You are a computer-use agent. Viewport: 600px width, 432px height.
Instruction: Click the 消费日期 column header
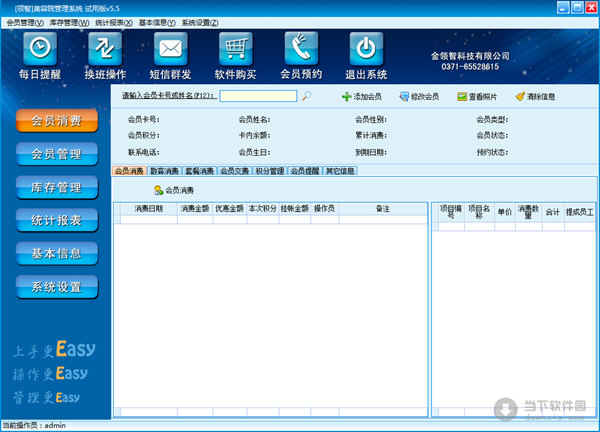149,209
